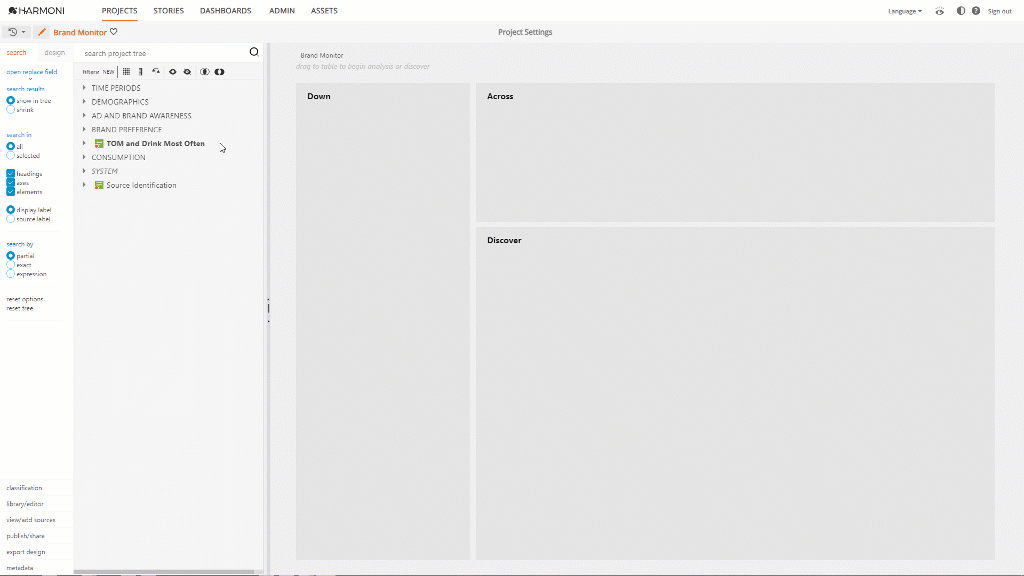Select the partial radio button
The width and height of the screenshot is (1024, 576).
click(x=10, y=256)
